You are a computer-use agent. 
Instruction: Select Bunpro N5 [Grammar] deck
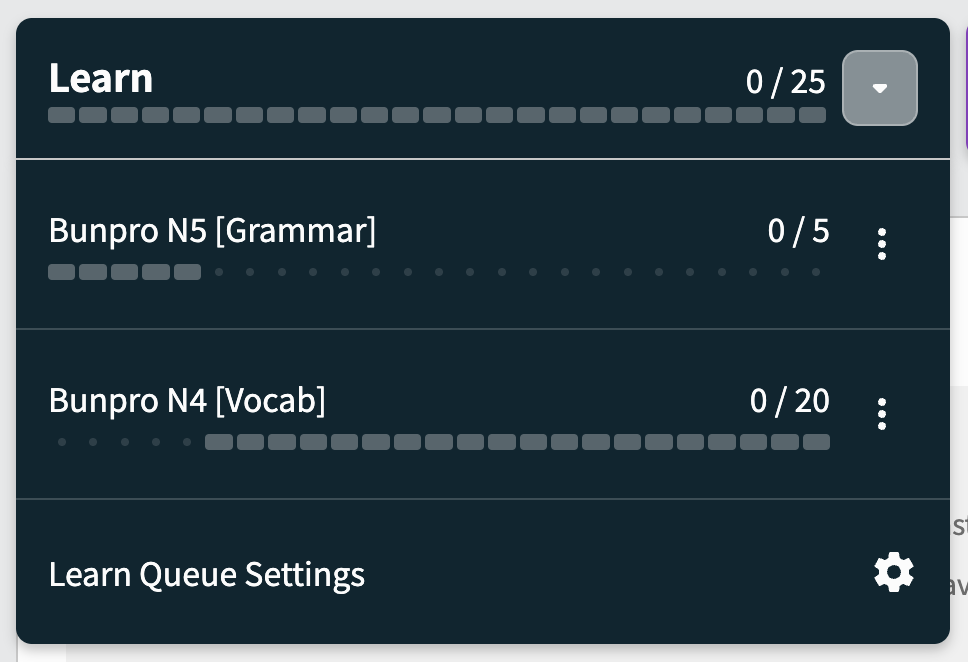coord(212,230)
